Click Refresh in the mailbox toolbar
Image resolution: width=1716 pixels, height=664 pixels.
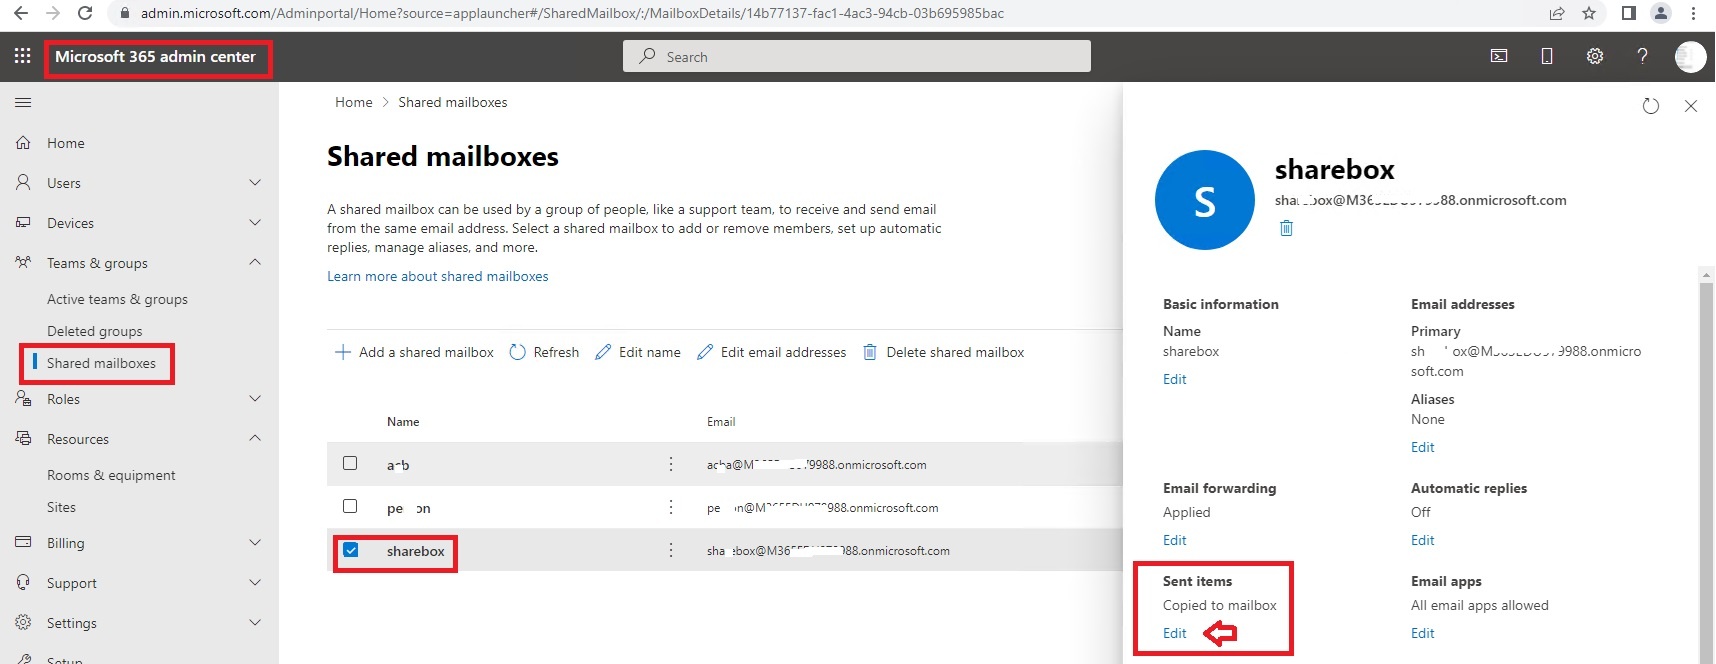click(544, 352)
